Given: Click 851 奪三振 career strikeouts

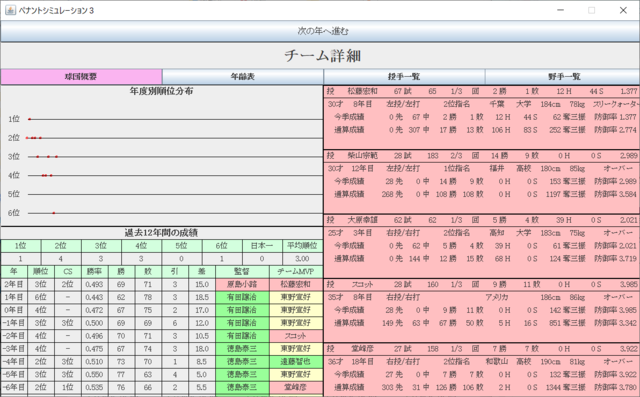Looking at the screenshot, I should point(567,323).
